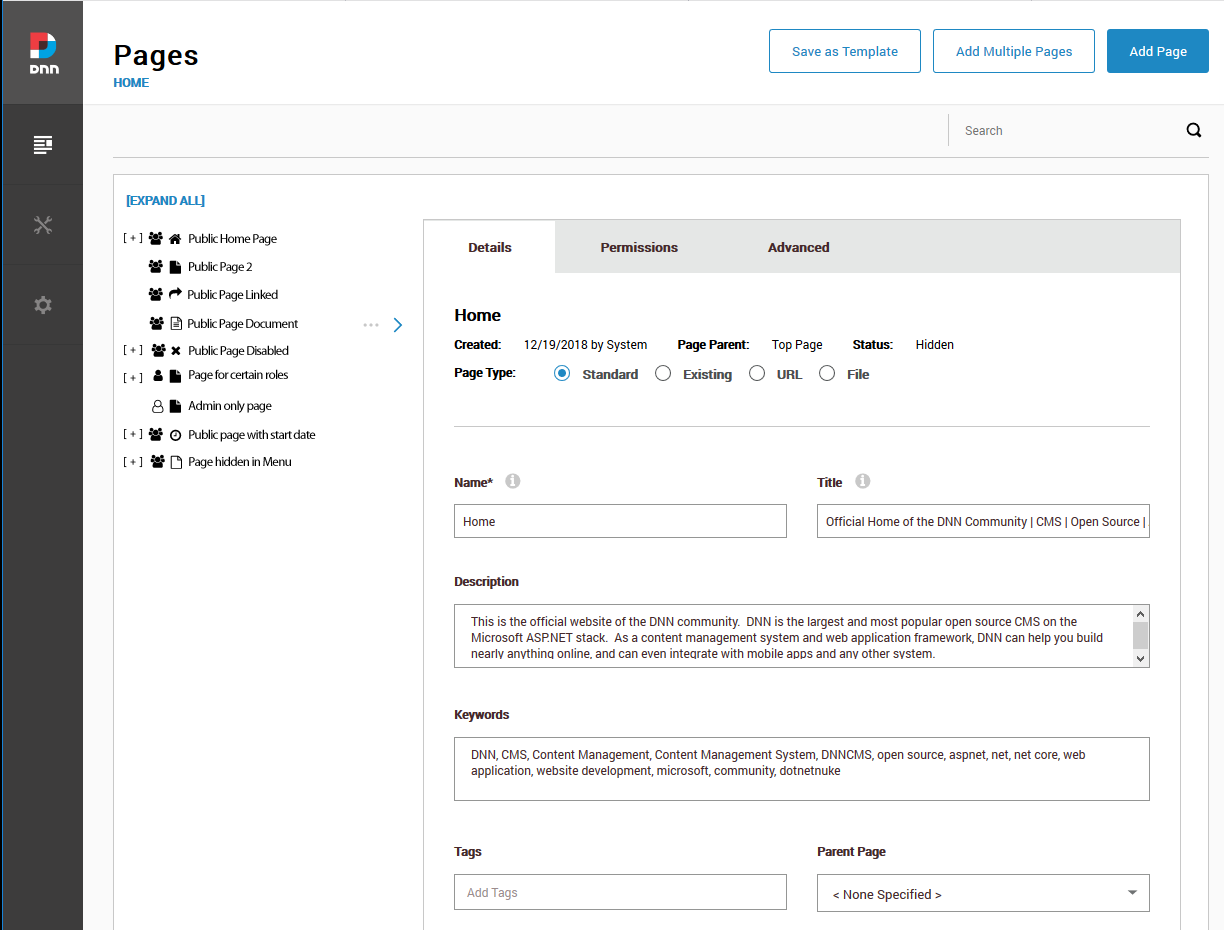1224x930 pixels.
Task: Expand Public page with start date node
Action: tap(132, 435)
